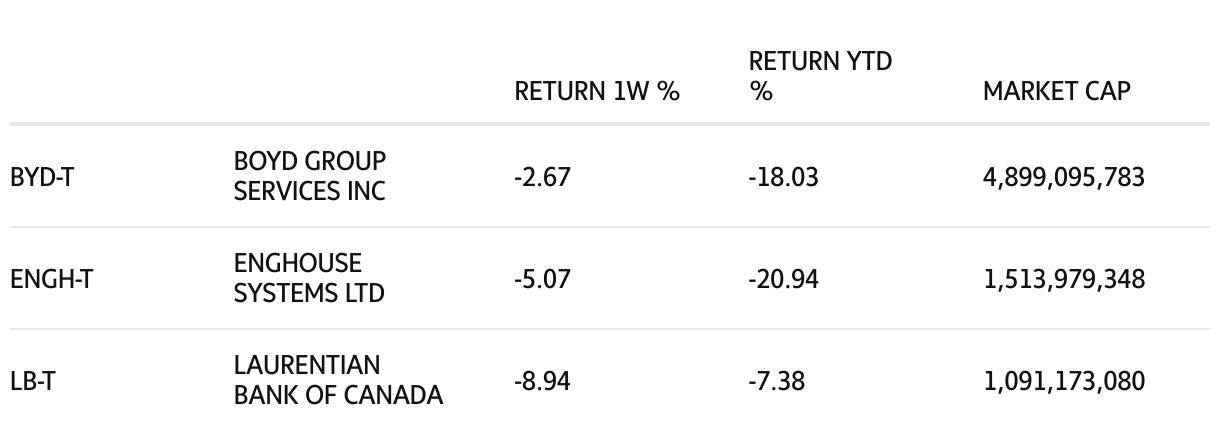The image size is (1220, 440).
Task: Open the LB-T ticker link
Action: tap(32, 381)
